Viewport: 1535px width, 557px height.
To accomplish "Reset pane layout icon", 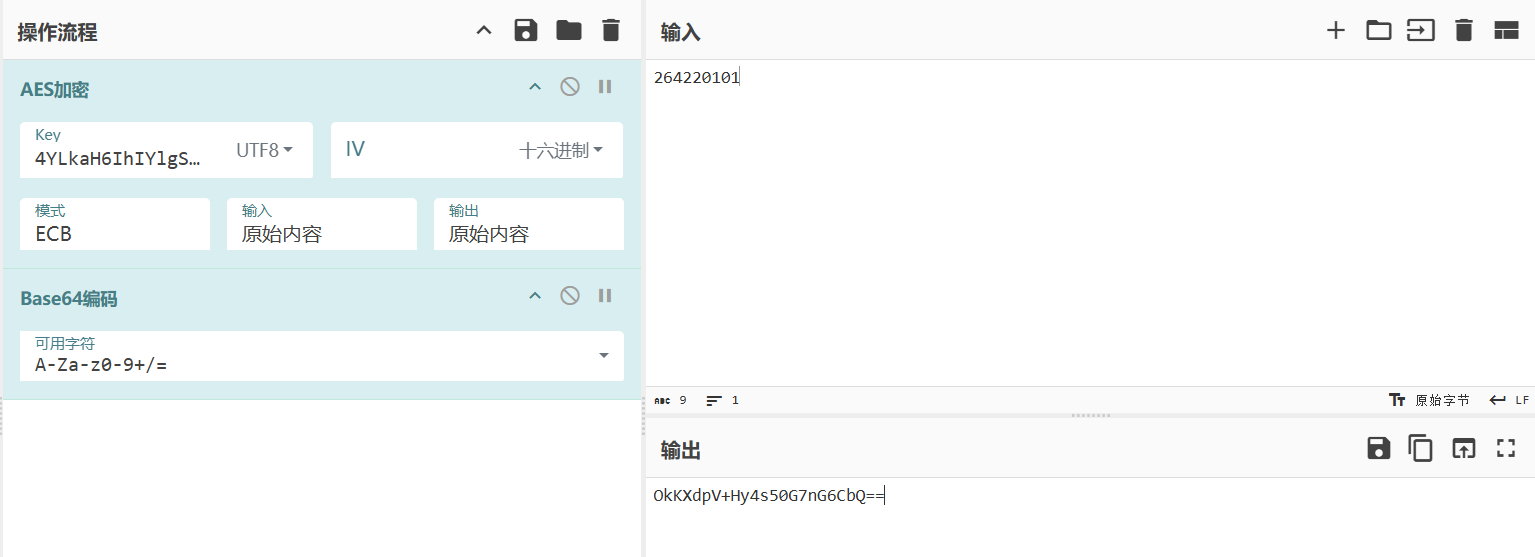I will tap(1506, 30).
